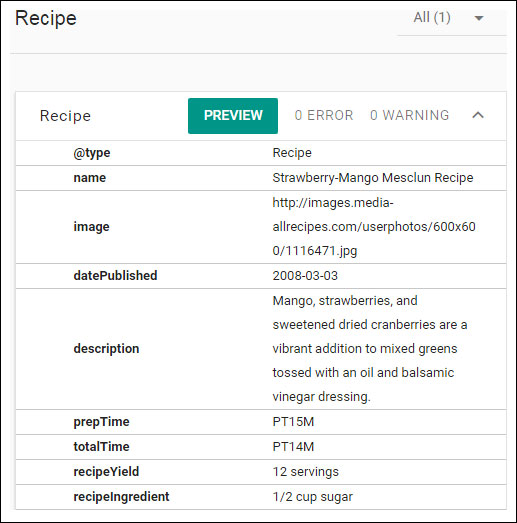The image size is (517, 523).
Task: Select the image property label
Action: 91,227
